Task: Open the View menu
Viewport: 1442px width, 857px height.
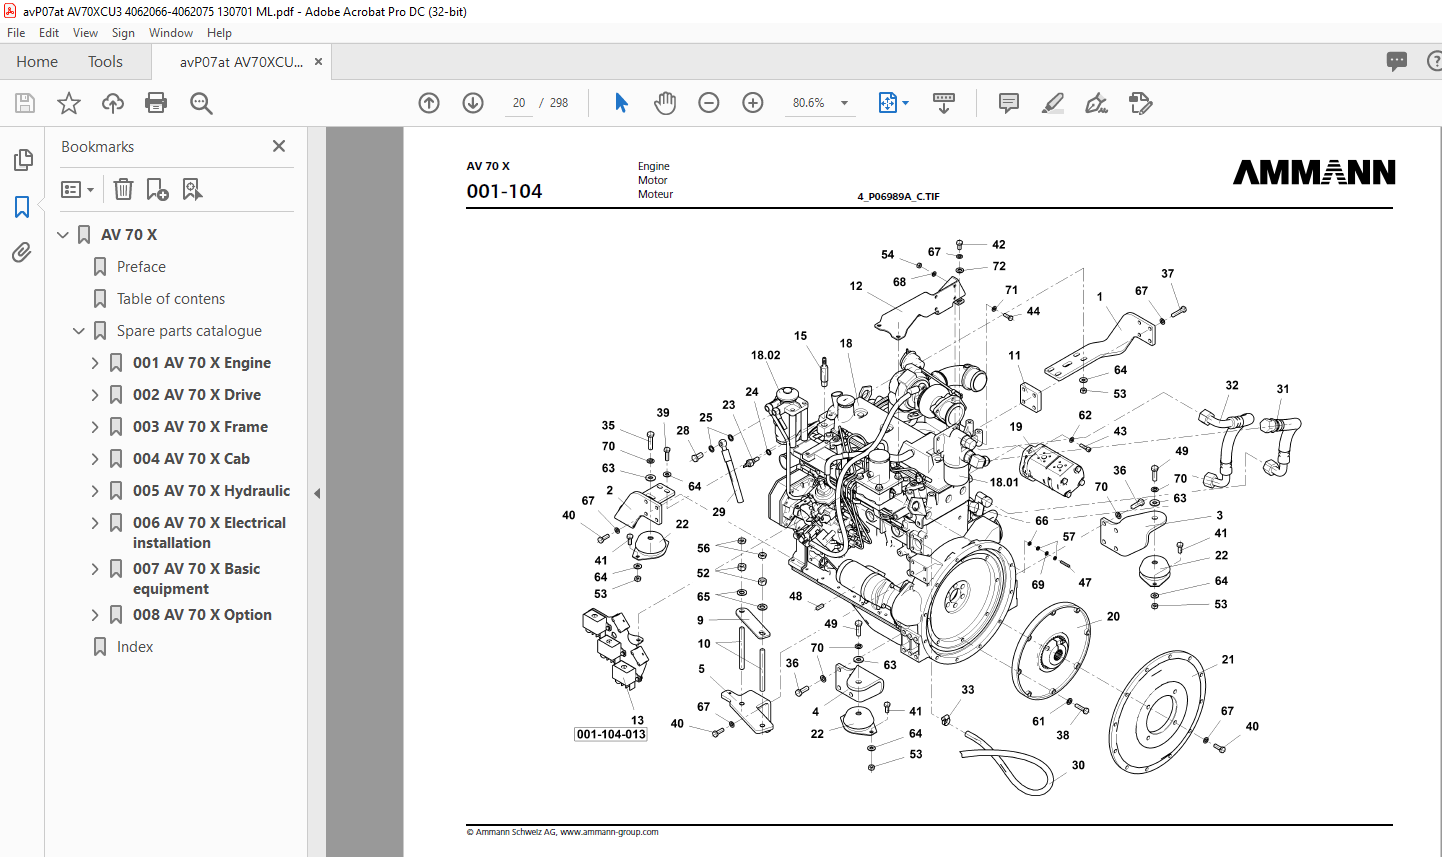Action: pyautogui.click(x=85, y=33)
